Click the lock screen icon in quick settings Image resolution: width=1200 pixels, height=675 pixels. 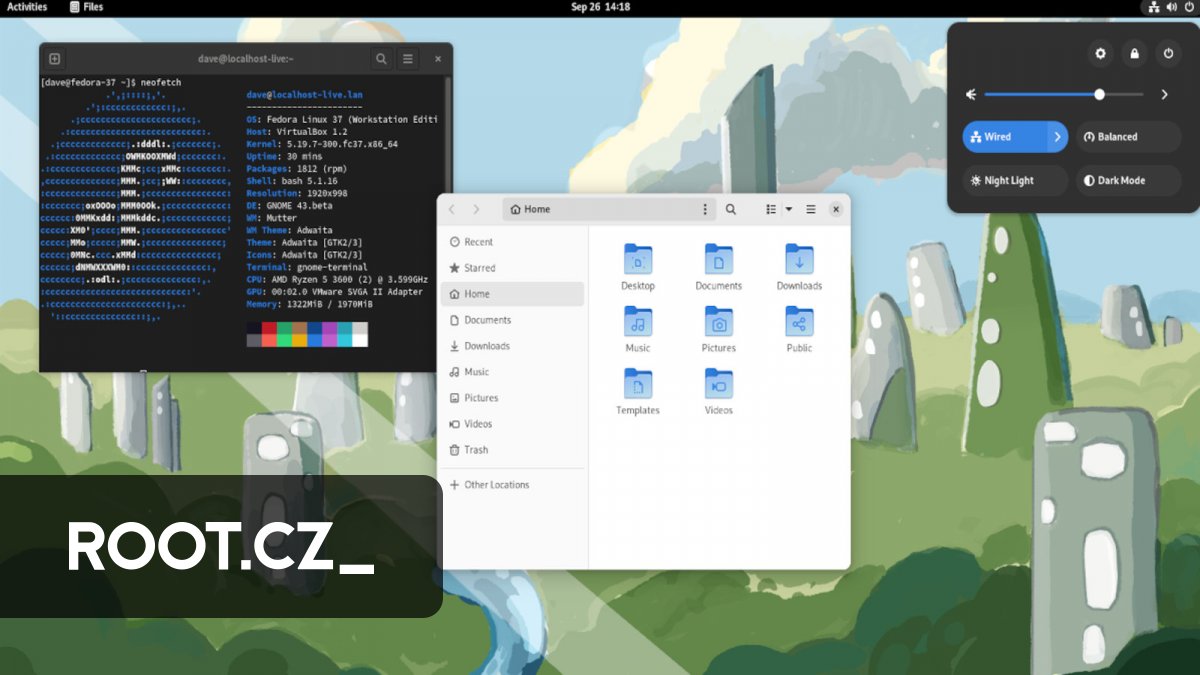tap(1134, 53)
